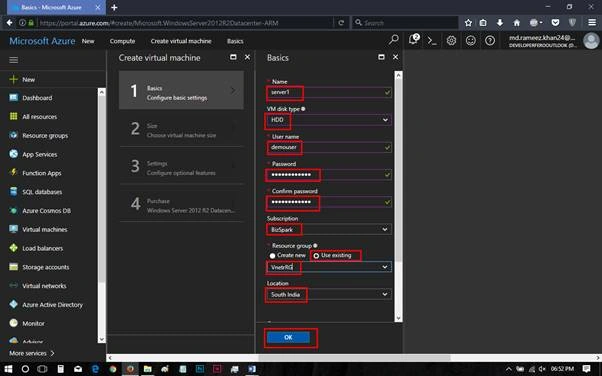Click the green plus New icon

pos(13,79)
